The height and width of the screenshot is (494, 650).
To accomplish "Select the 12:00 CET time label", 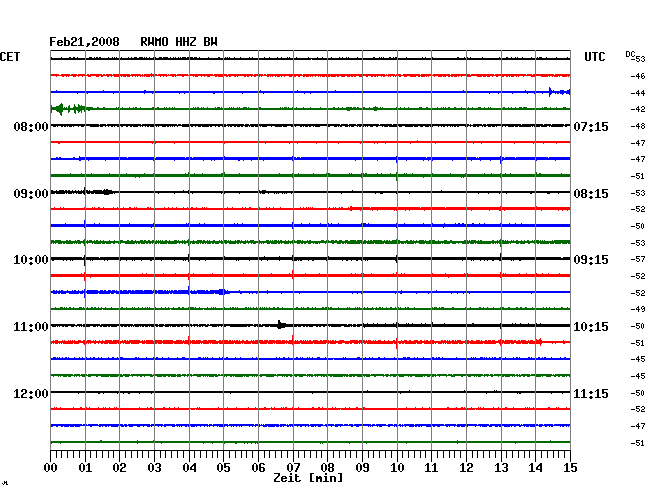I will pos(31,393).
